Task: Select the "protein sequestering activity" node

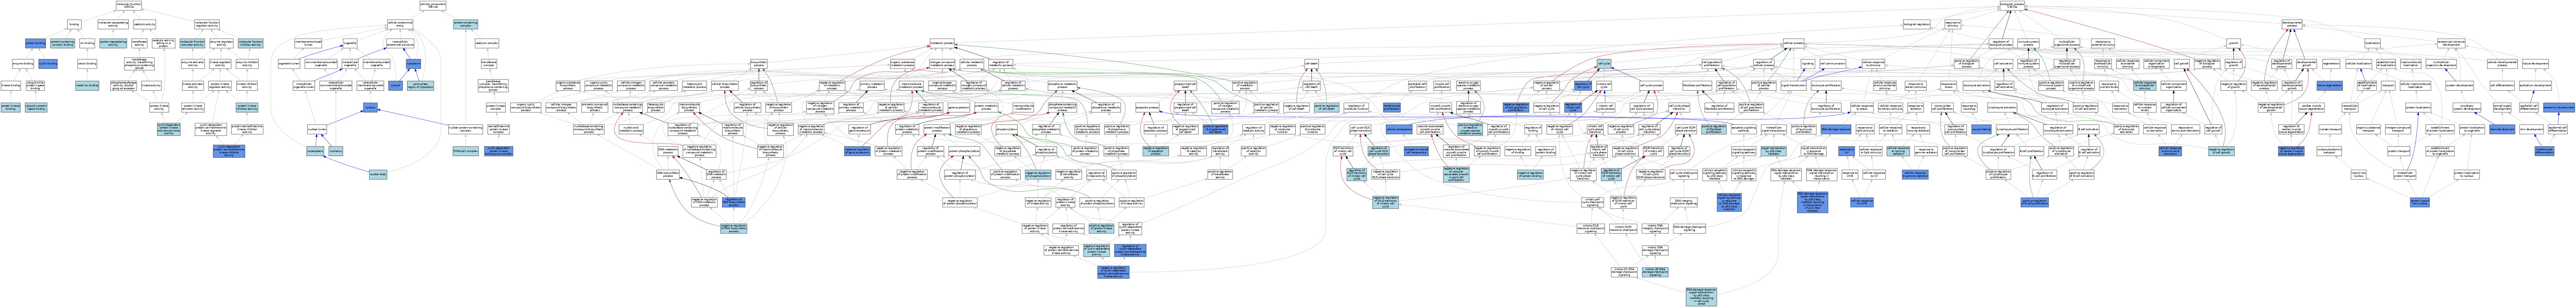Action: click(x=113, y=43)
